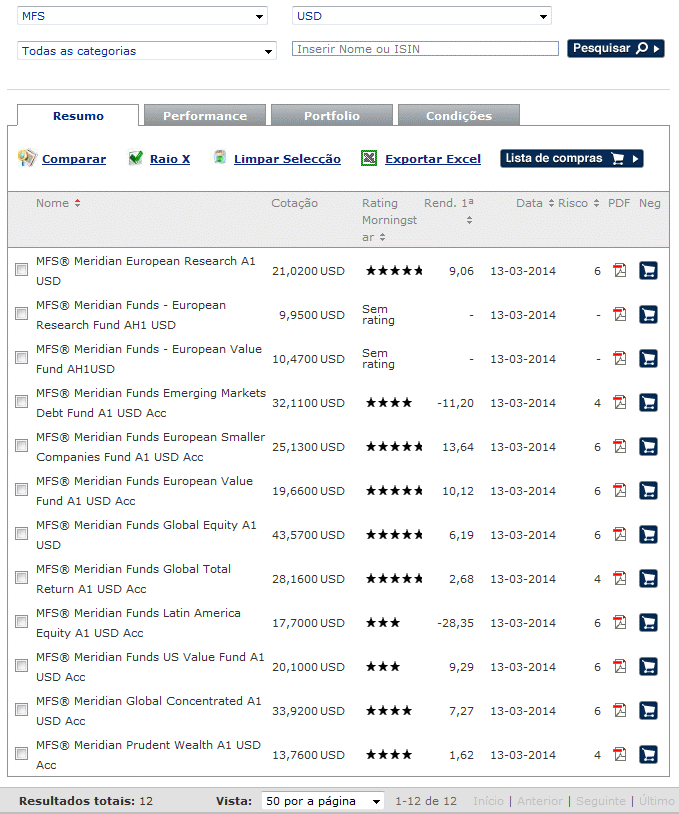This screenshot has width=679, height=814.
Task: Add Global Total Return A1 to cart
Action: coord(648,578)
